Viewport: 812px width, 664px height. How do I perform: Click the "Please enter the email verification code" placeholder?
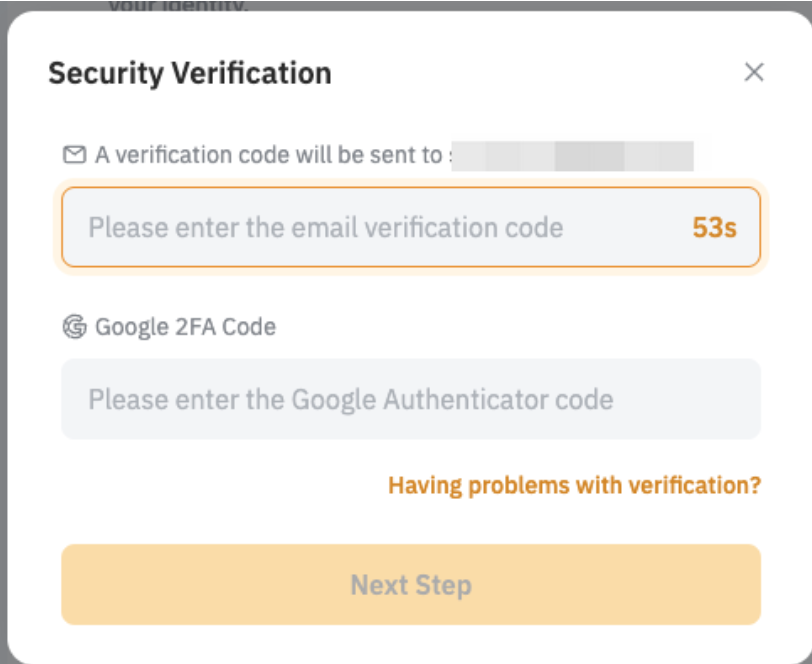[325, 228]
